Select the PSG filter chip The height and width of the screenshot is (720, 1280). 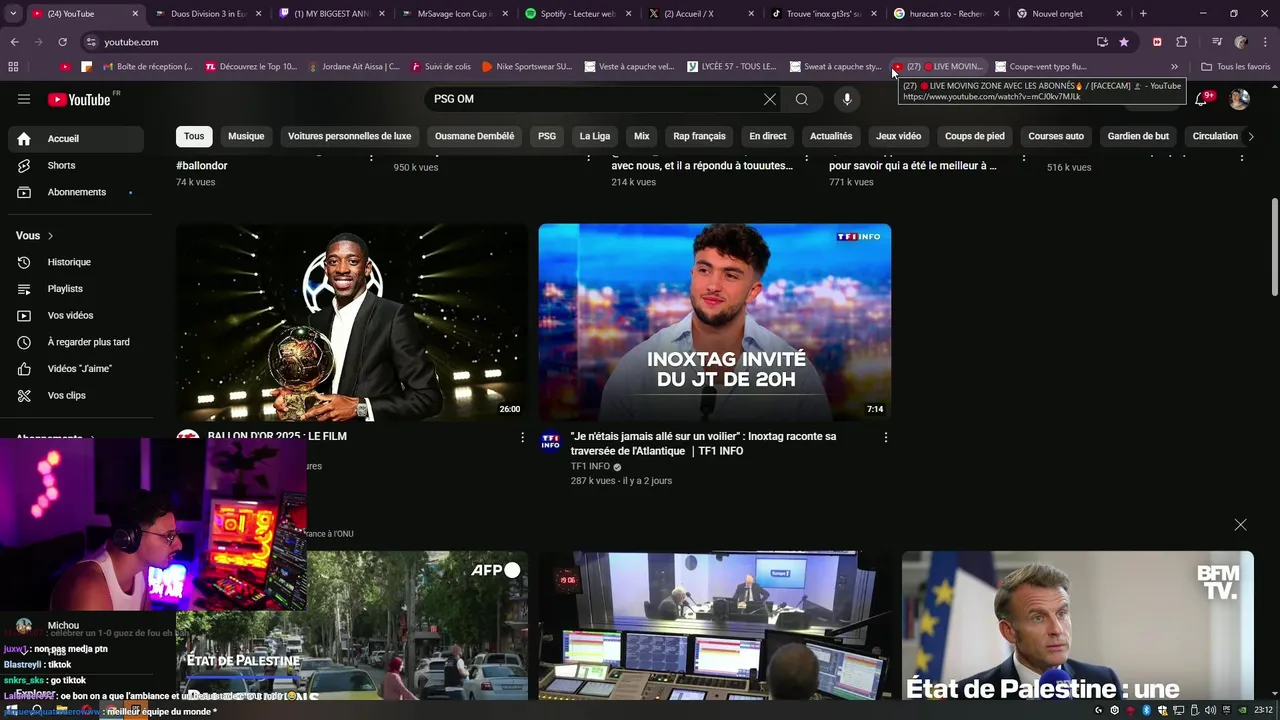pyautogui.click(x=547, y=136)
